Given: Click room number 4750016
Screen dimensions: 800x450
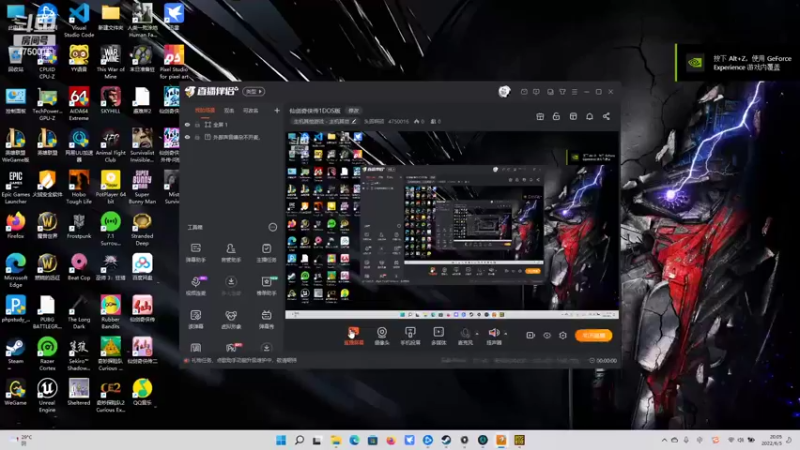Looking at the screenshot, I should pyautogui.click(x=398, y=121).
